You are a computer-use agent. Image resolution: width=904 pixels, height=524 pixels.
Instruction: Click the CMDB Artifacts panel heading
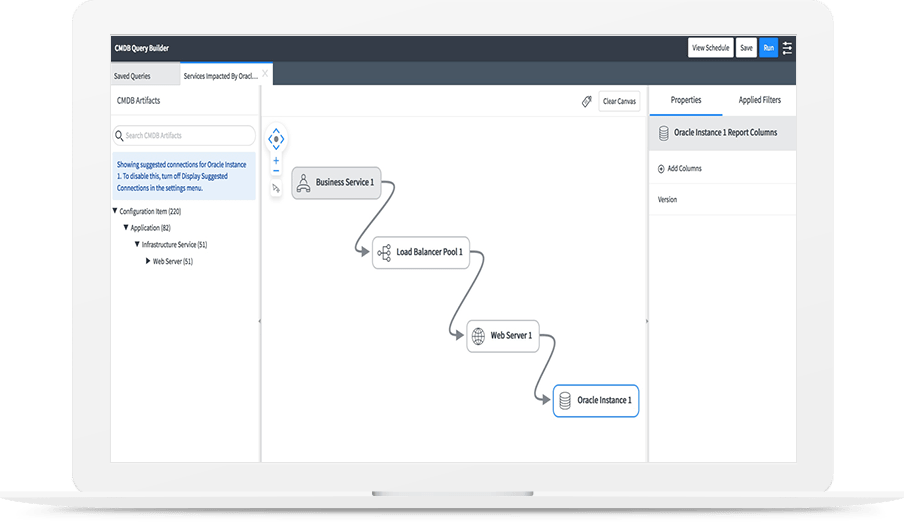pos(138,101)
